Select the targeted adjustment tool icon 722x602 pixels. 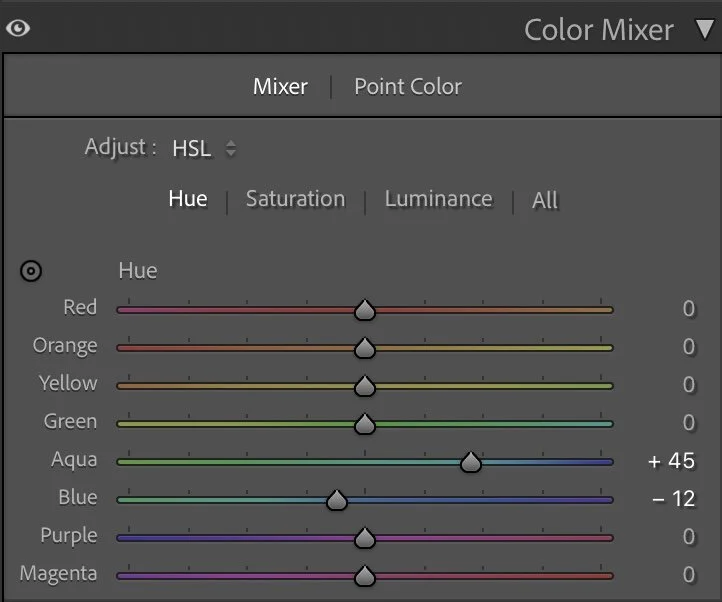31,271
